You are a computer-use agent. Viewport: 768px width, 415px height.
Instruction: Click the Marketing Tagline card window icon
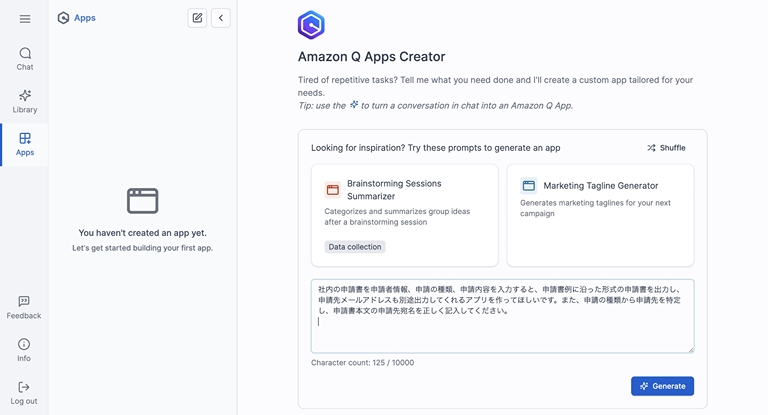click(x=528, y=186)
